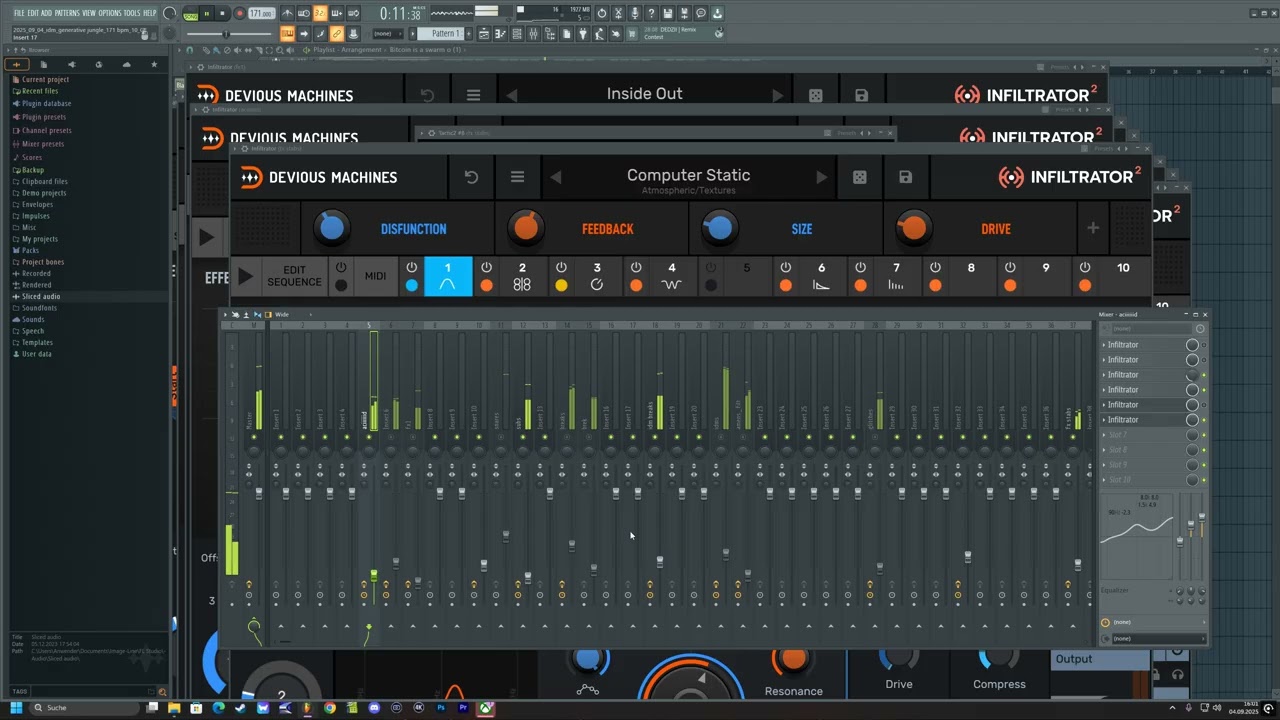This screenshot has height=720, width=1280.
Task: Open the mixer output routing (none) dropdown
Action: click(x=1155, y=638)
